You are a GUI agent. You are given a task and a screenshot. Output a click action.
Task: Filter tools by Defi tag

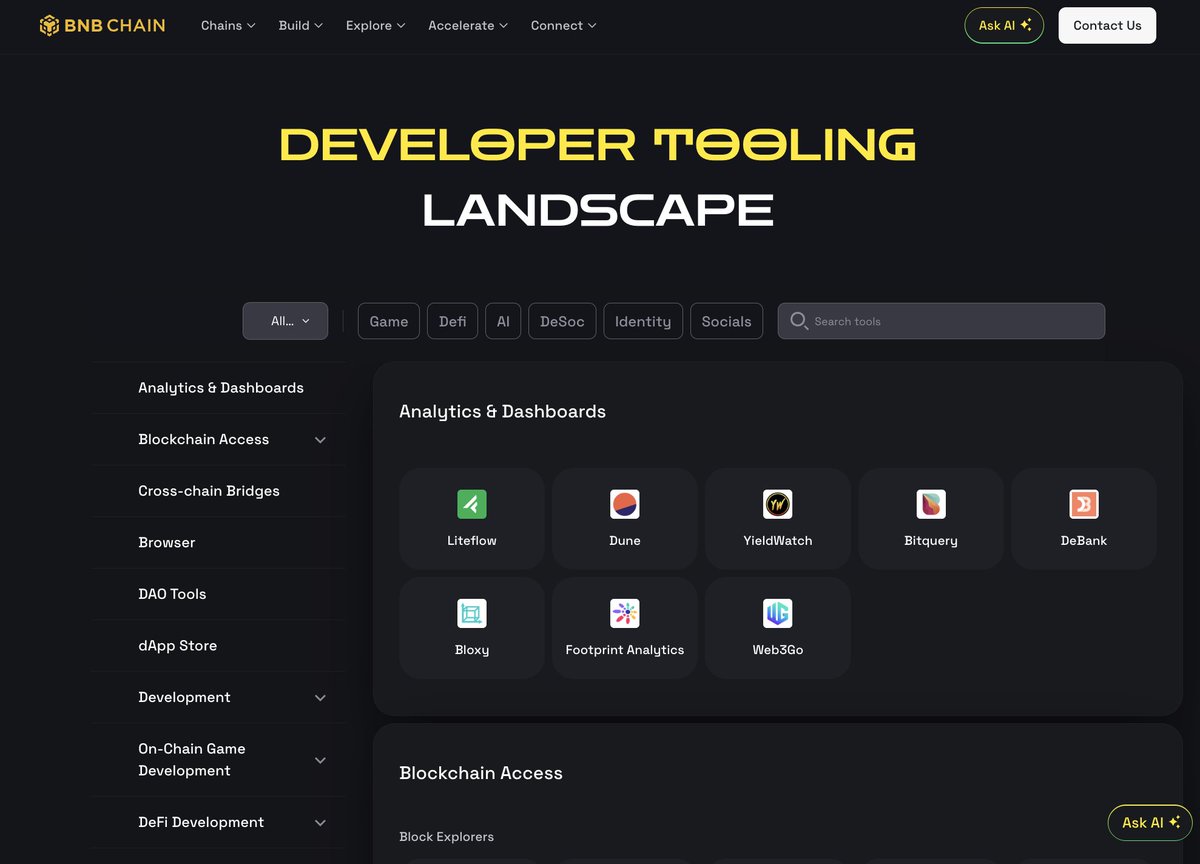click(x=453, y=321)
